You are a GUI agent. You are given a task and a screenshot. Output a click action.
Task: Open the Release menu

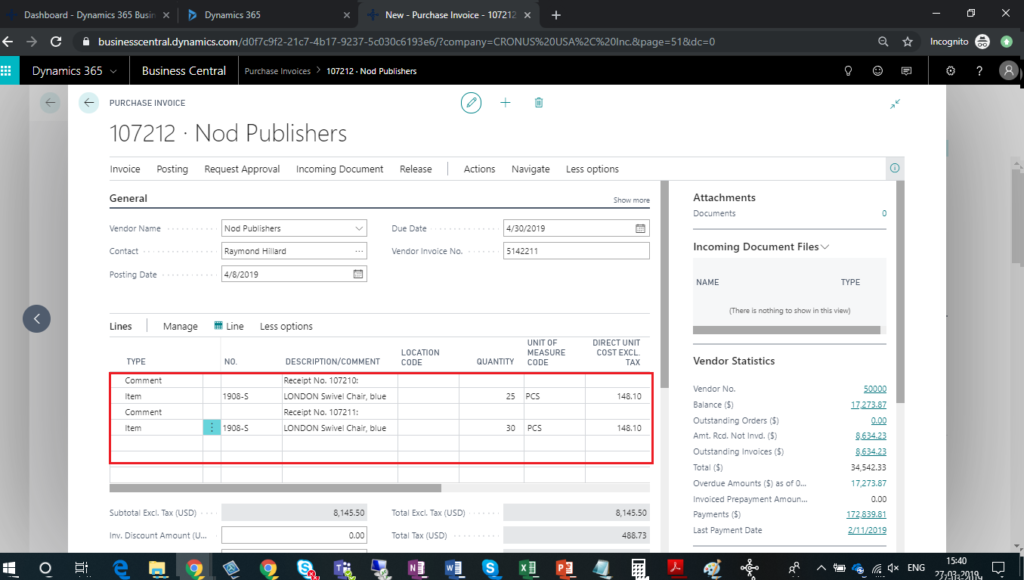tap(415, 169)
